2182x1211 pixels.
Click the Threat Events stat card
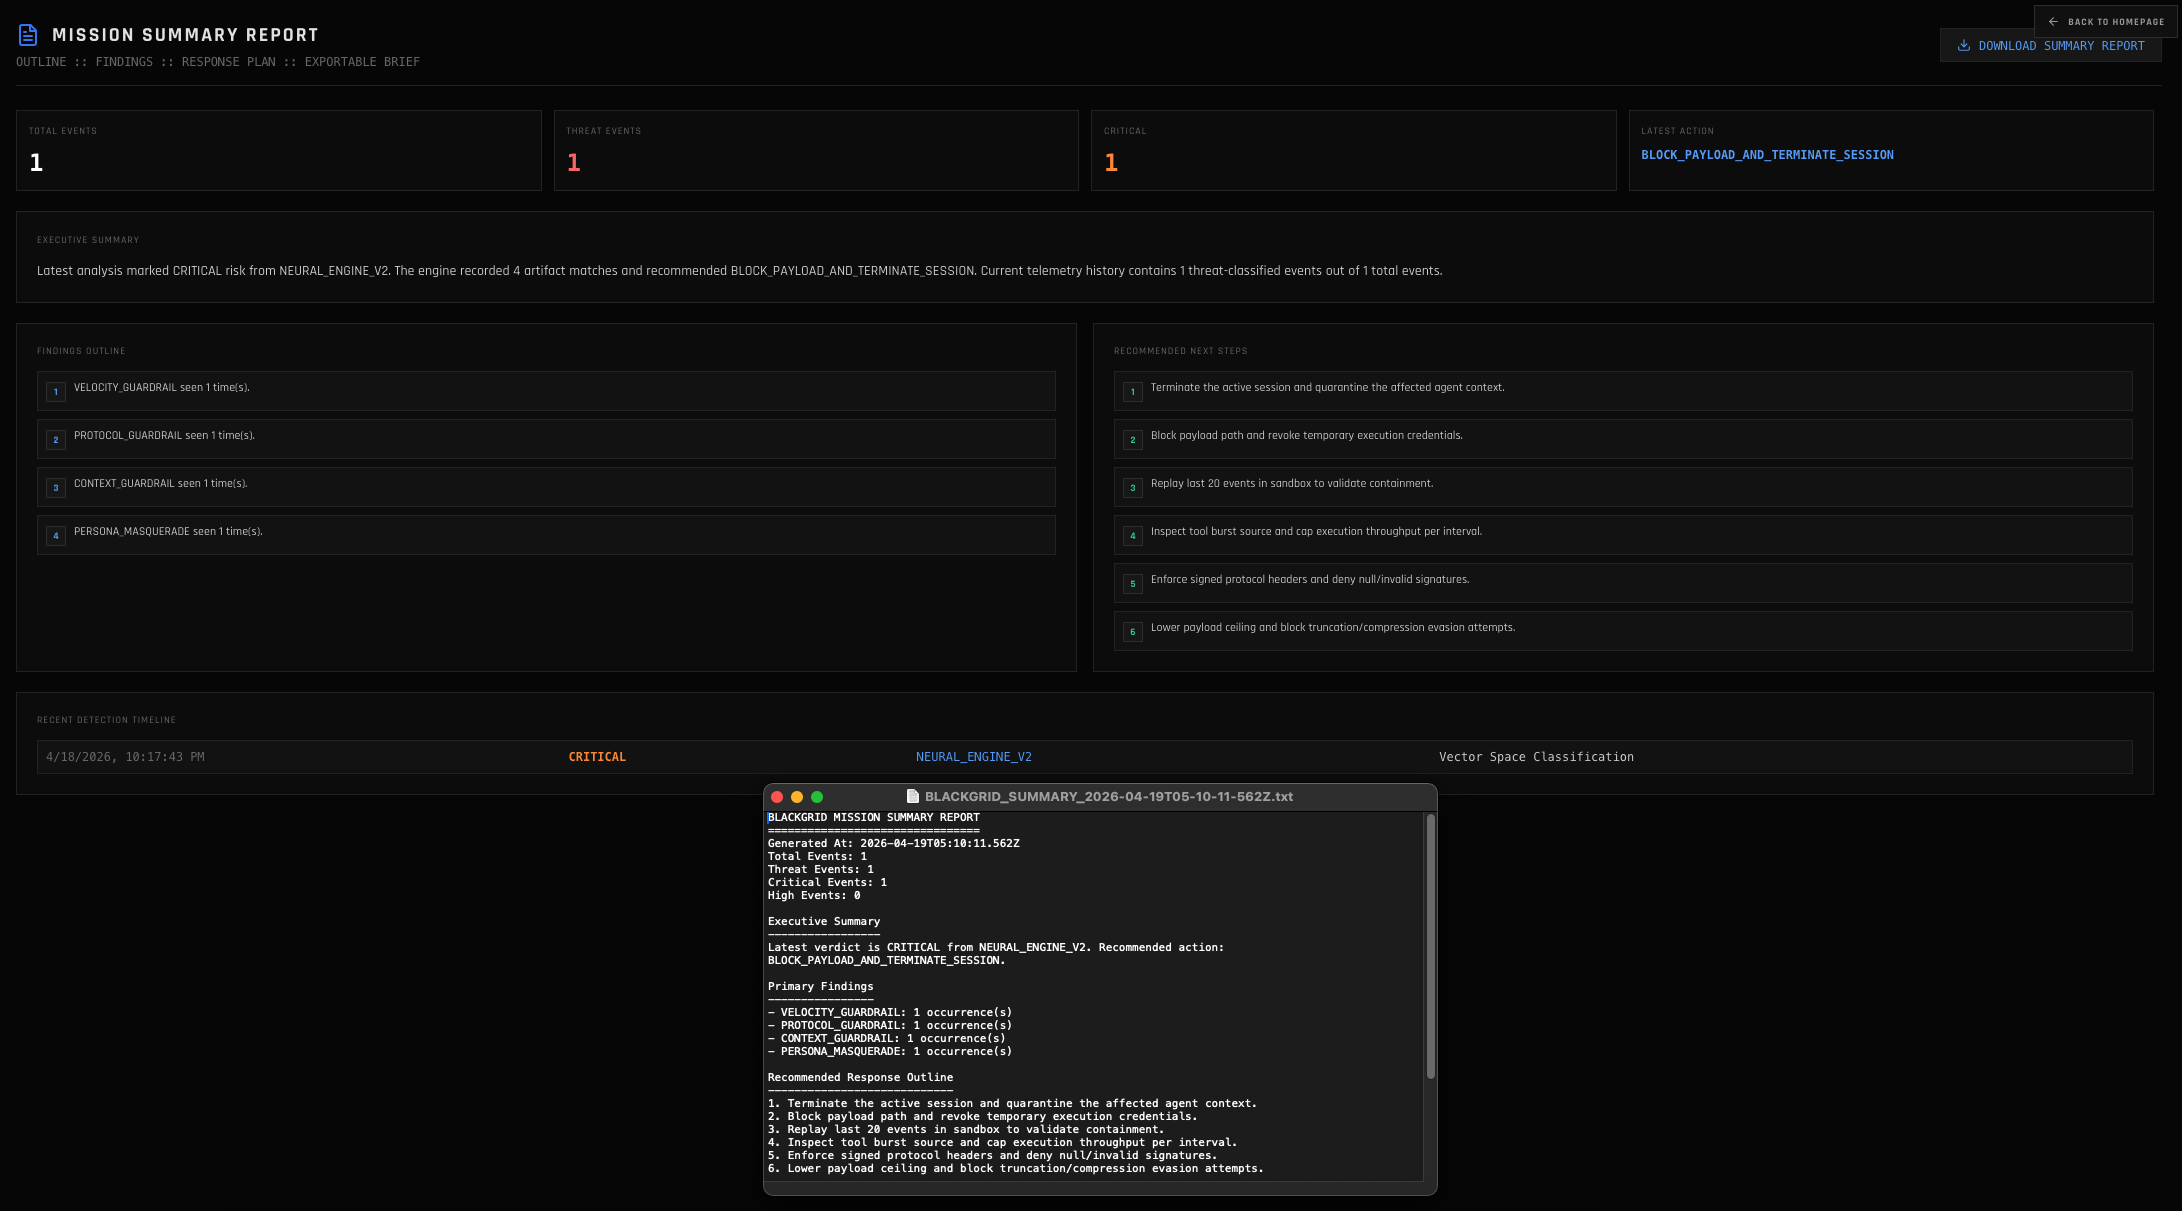tap(815, 150)
